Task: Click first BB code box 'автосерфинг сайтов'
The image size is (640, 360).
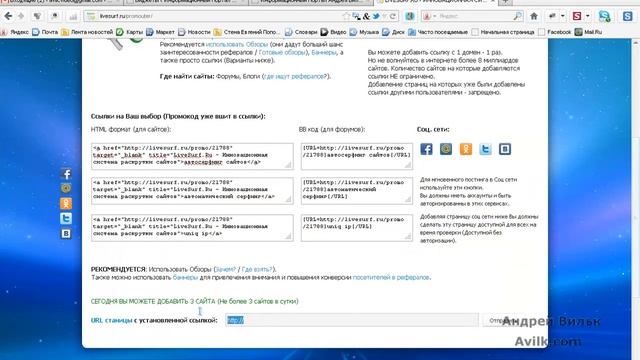Action: coord(357,156)
